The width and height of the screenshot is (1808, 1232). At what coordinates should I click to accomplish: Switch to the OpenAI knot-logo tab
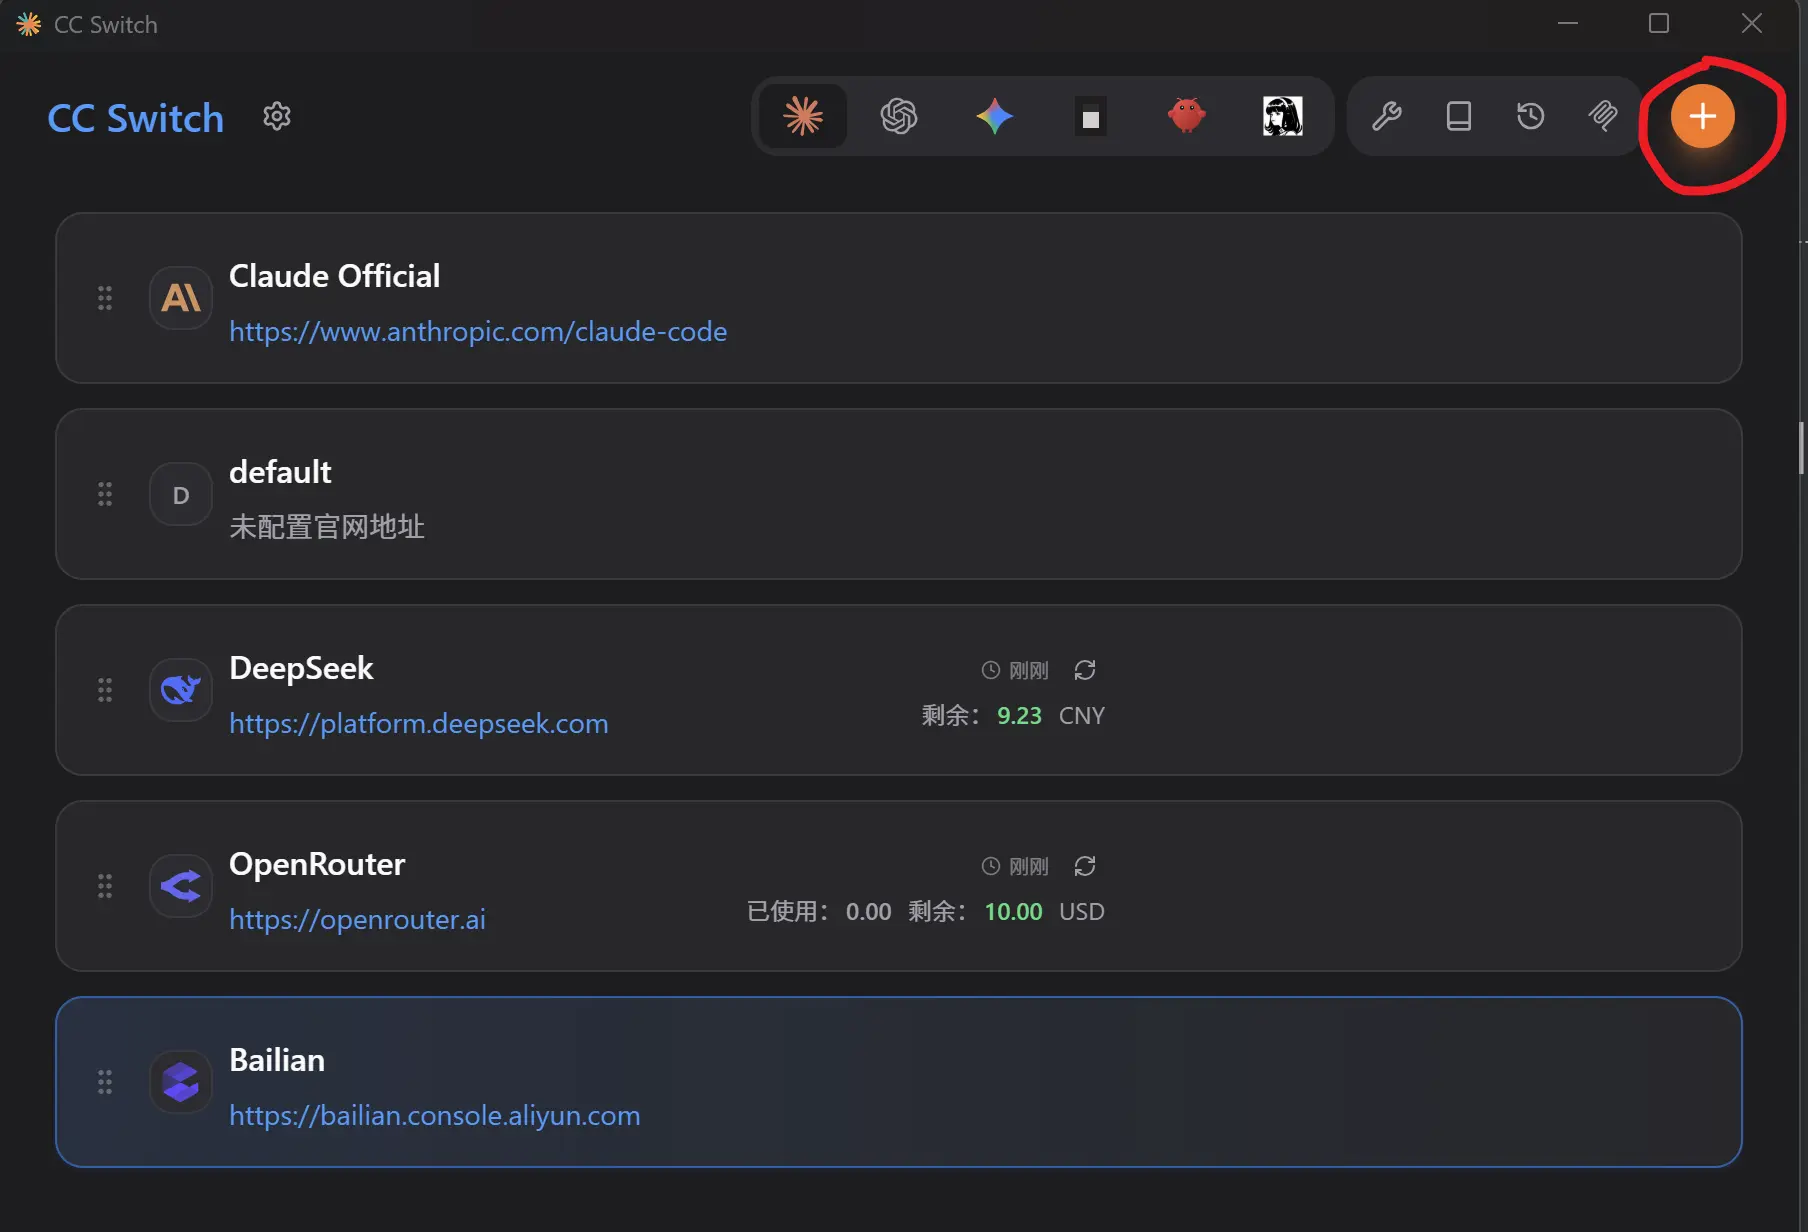pyautogui.click(x=899, y=117)
